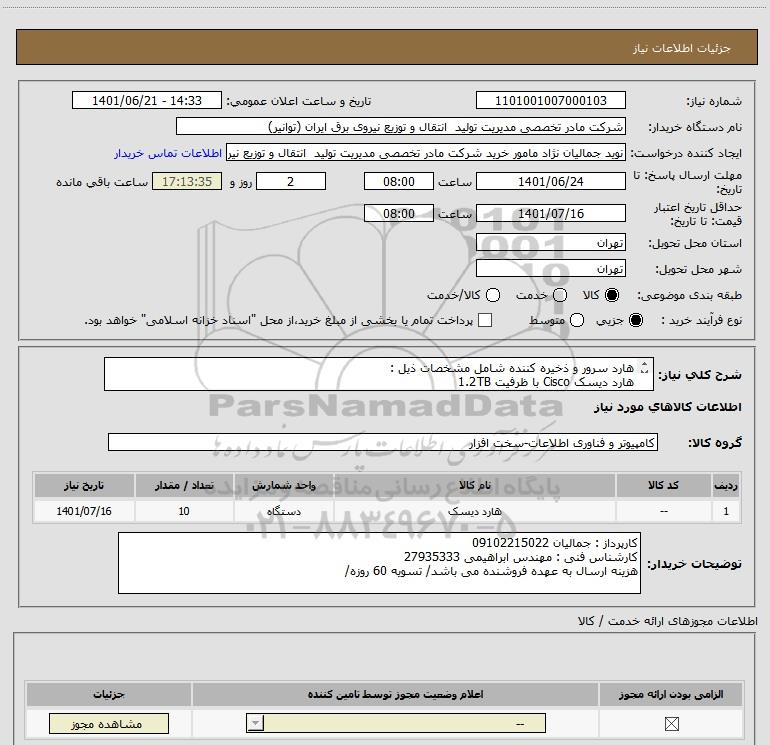
Task: Click the price validity hour 08:00 field
Action: click(x=399, y=213)
